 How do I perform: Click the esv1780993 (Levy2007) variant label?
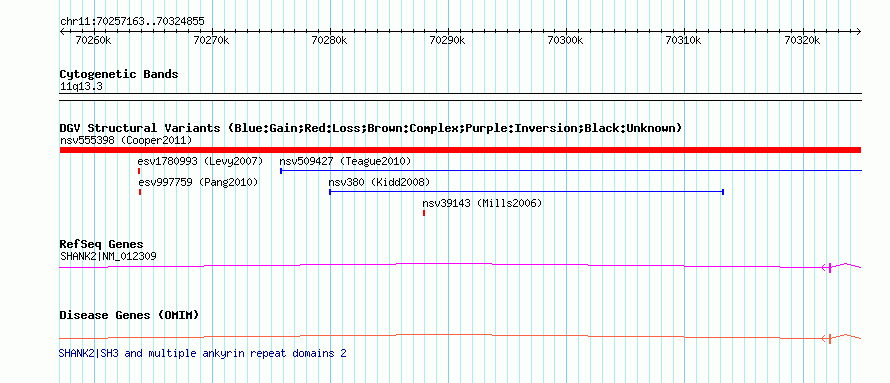pyautogui.click(x=200, y=162)
